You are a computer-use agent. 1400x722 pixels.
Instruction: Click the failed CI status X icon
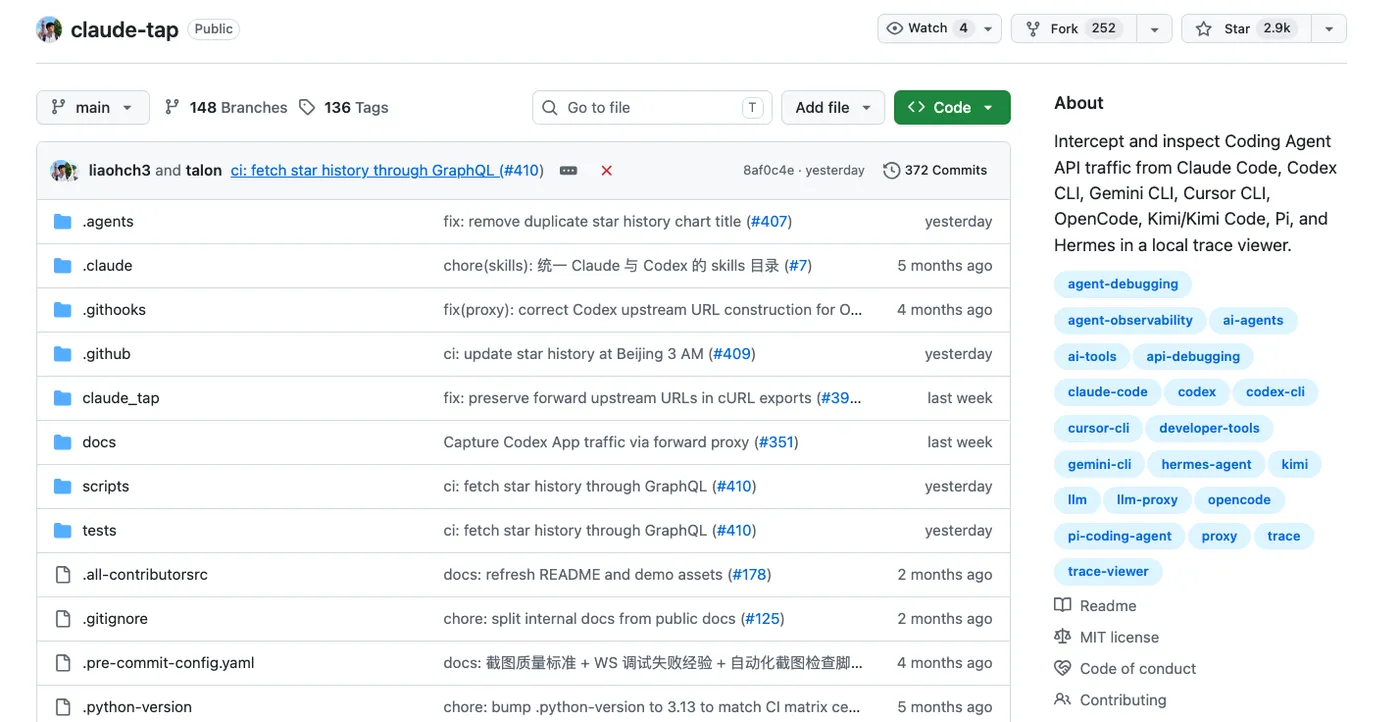click(606, 170)
